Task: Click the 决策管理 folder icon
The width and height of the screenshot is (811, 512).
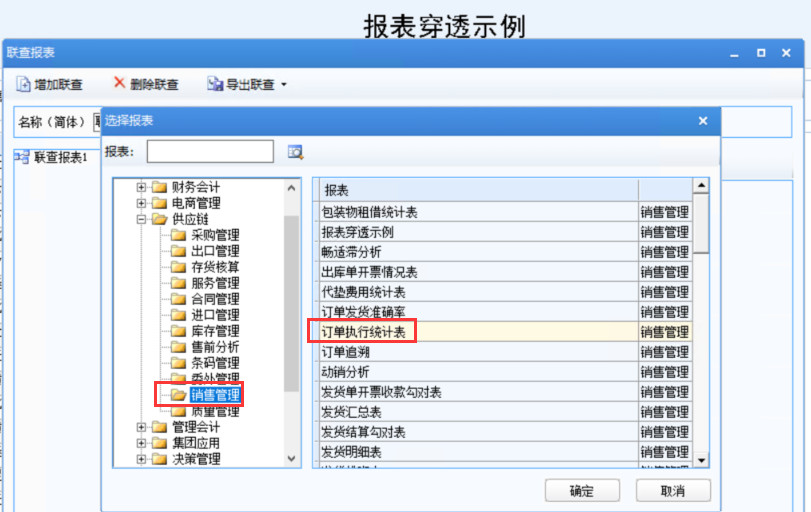Action: [159, 459]
